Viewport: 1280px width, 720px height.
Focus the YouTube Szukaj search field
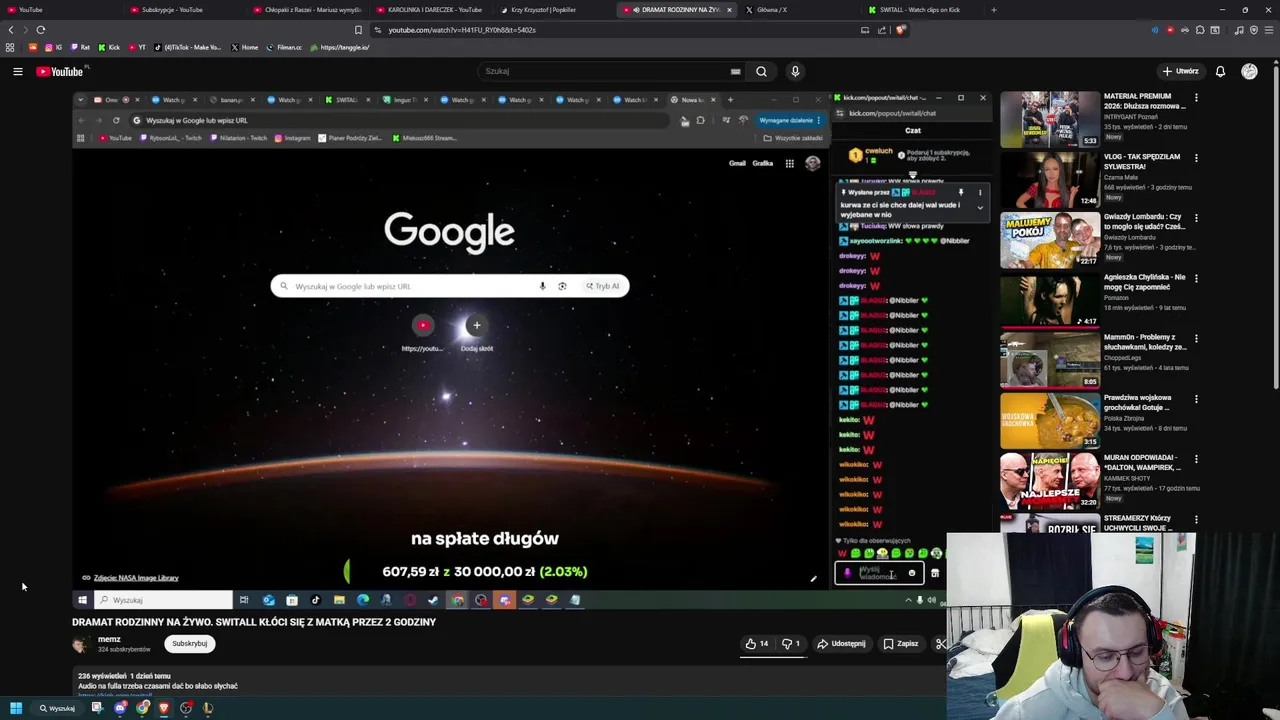click(x=605, y=71)
